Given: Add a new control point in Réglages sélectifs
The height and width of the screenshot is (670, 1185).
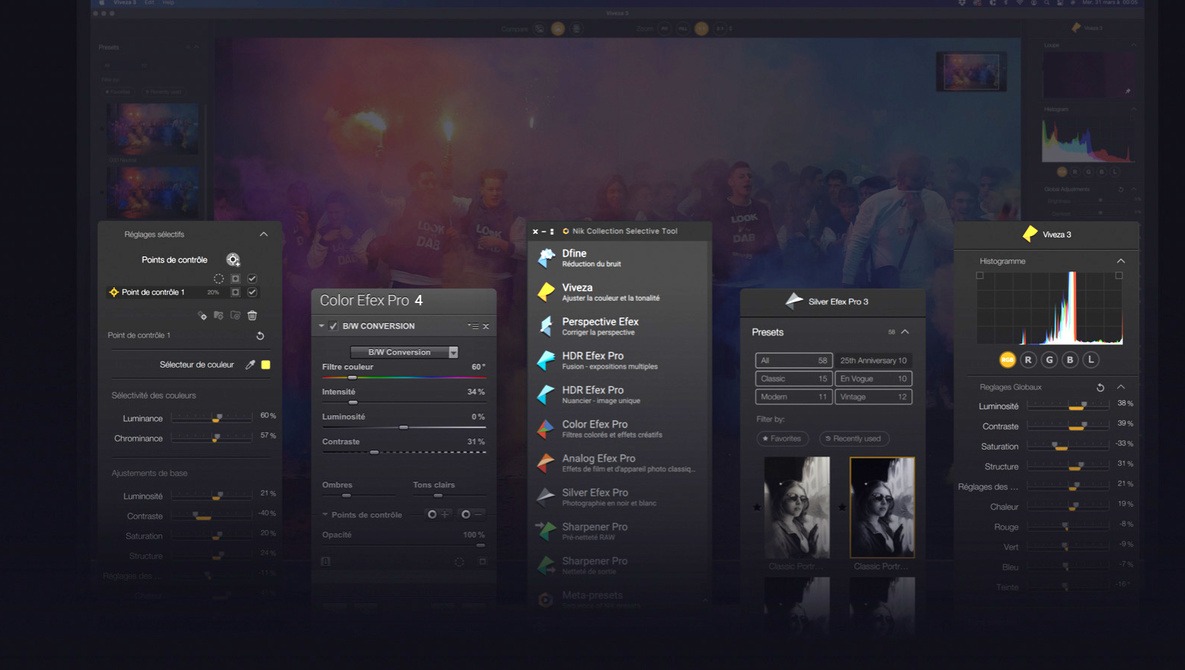Looking at the screenshot, I should tap(233, 260).
